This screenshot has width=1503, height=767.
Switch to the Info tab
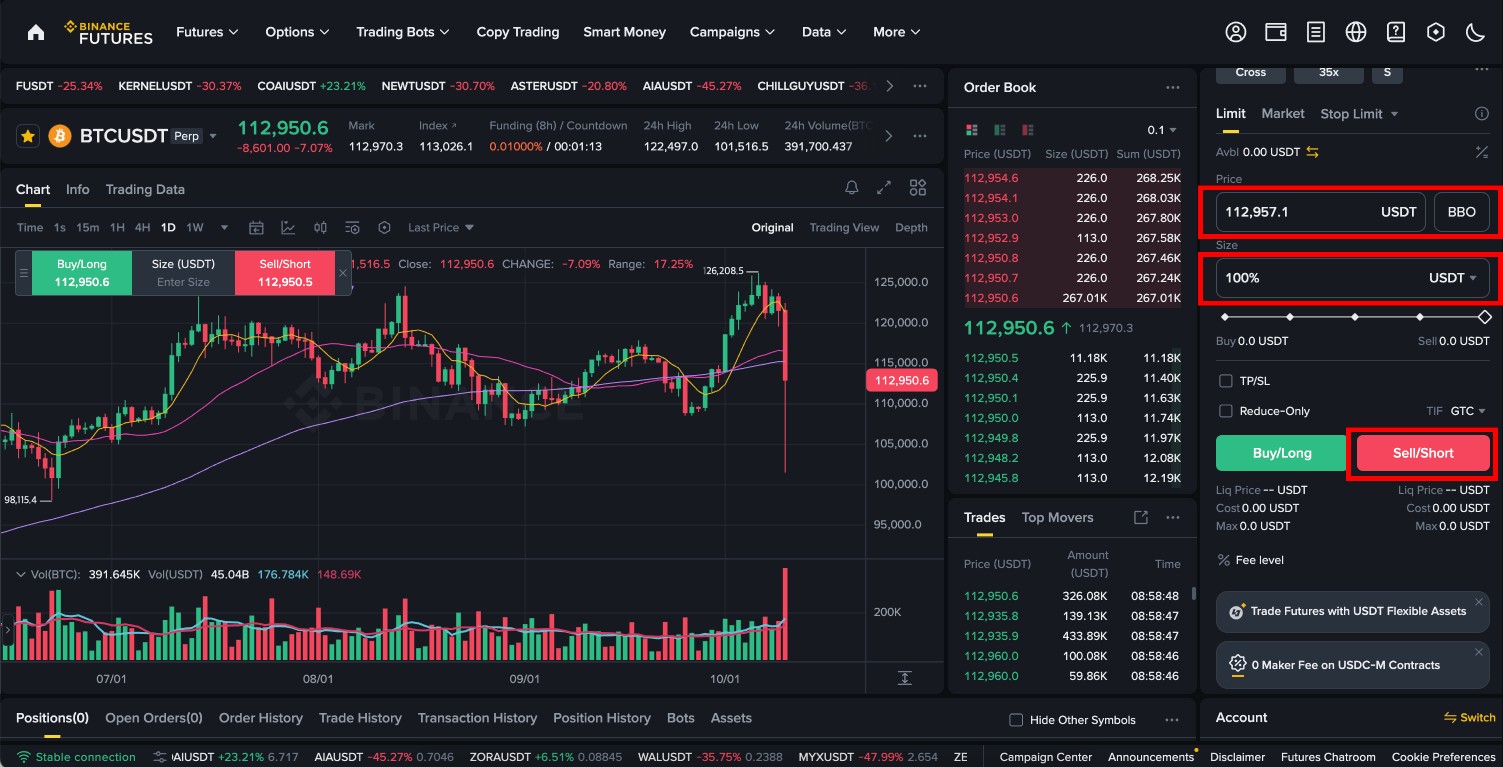click(77, 189)
